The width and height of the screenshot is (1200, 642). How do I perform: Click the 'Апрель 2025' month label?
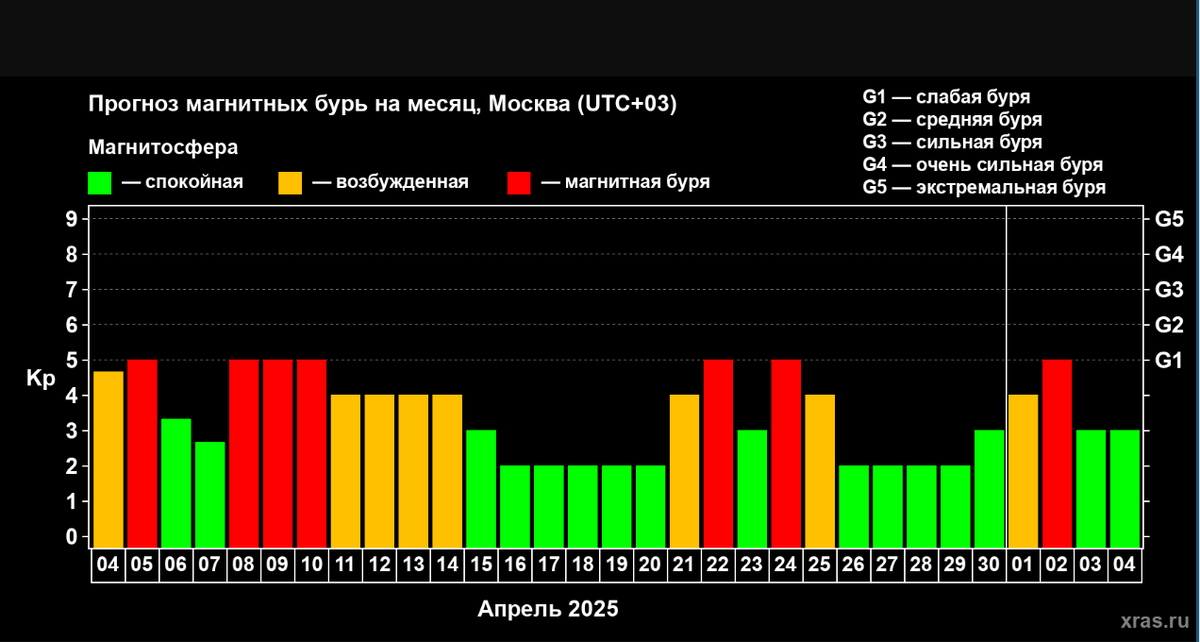(548, 609)
